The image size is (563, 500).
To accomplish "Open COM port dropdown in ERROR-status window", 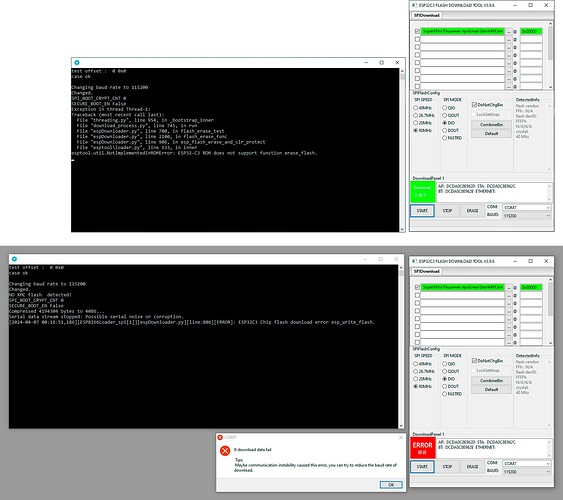I will click(x=526, y=463).
